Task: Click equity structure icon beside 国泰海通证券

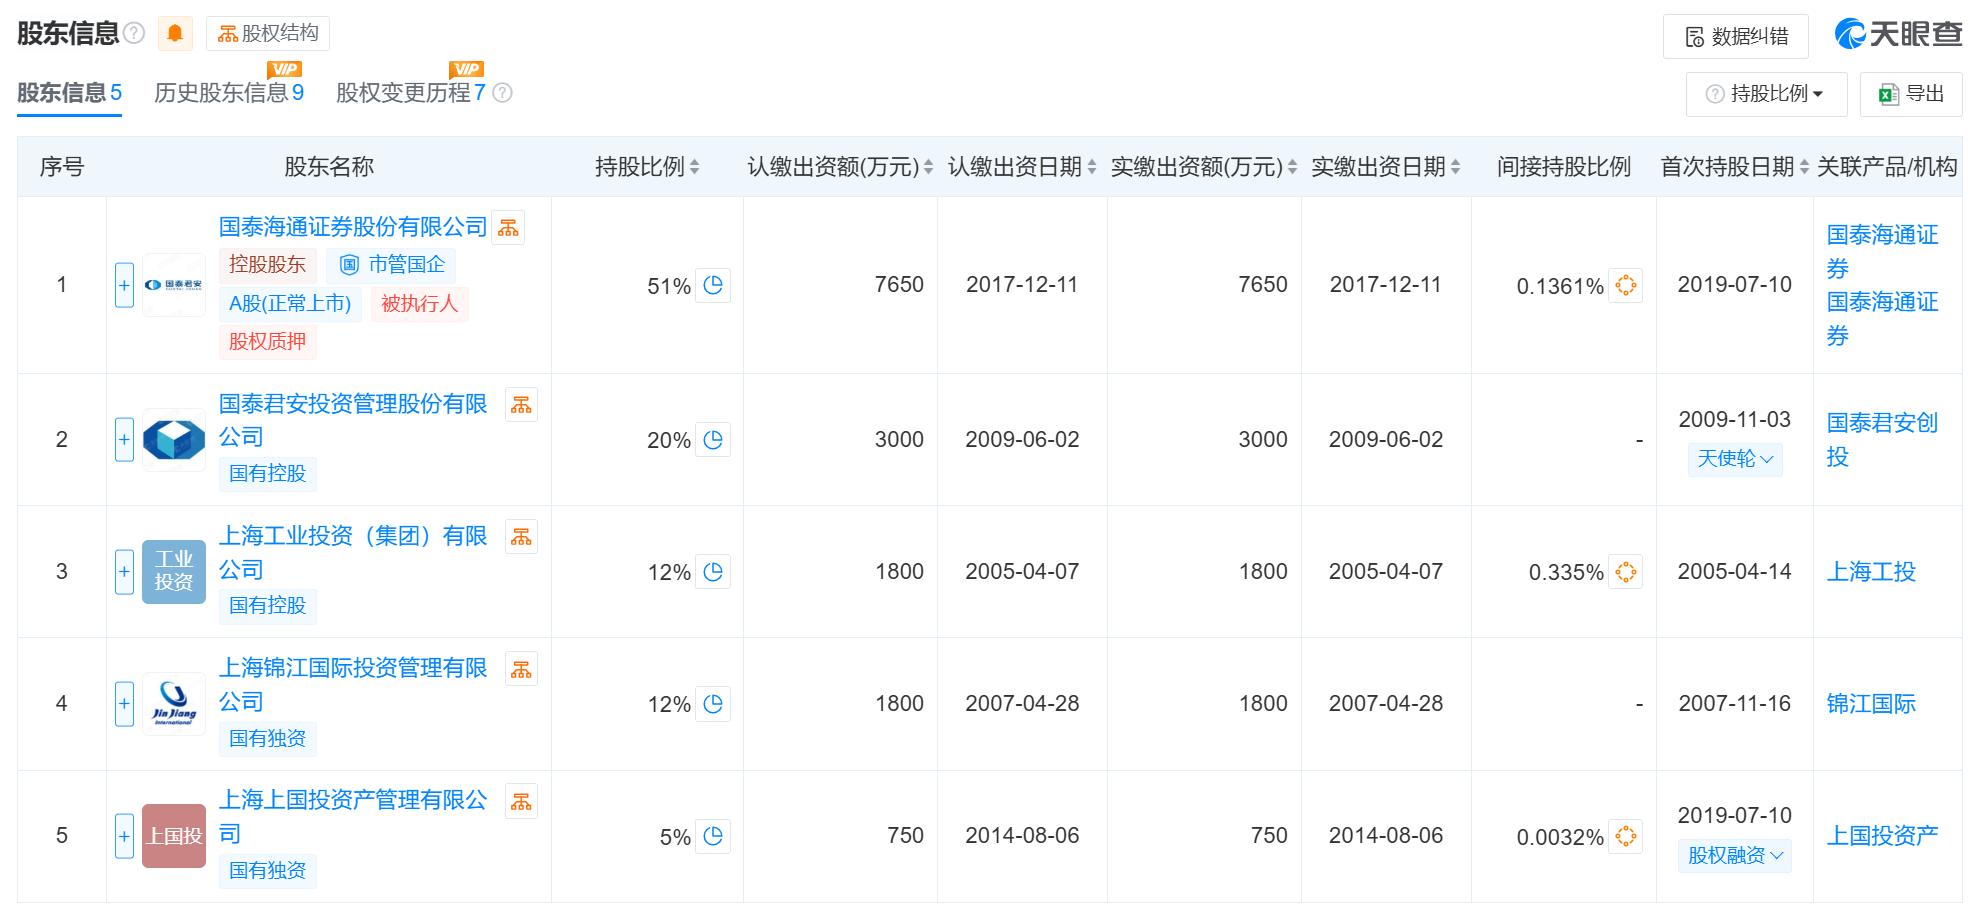Action: 509,228
